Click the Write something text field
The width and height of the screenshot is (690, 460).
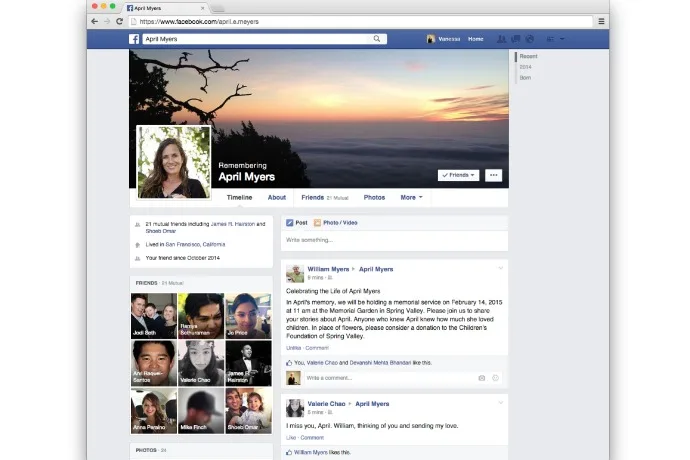tap(394, 240)
